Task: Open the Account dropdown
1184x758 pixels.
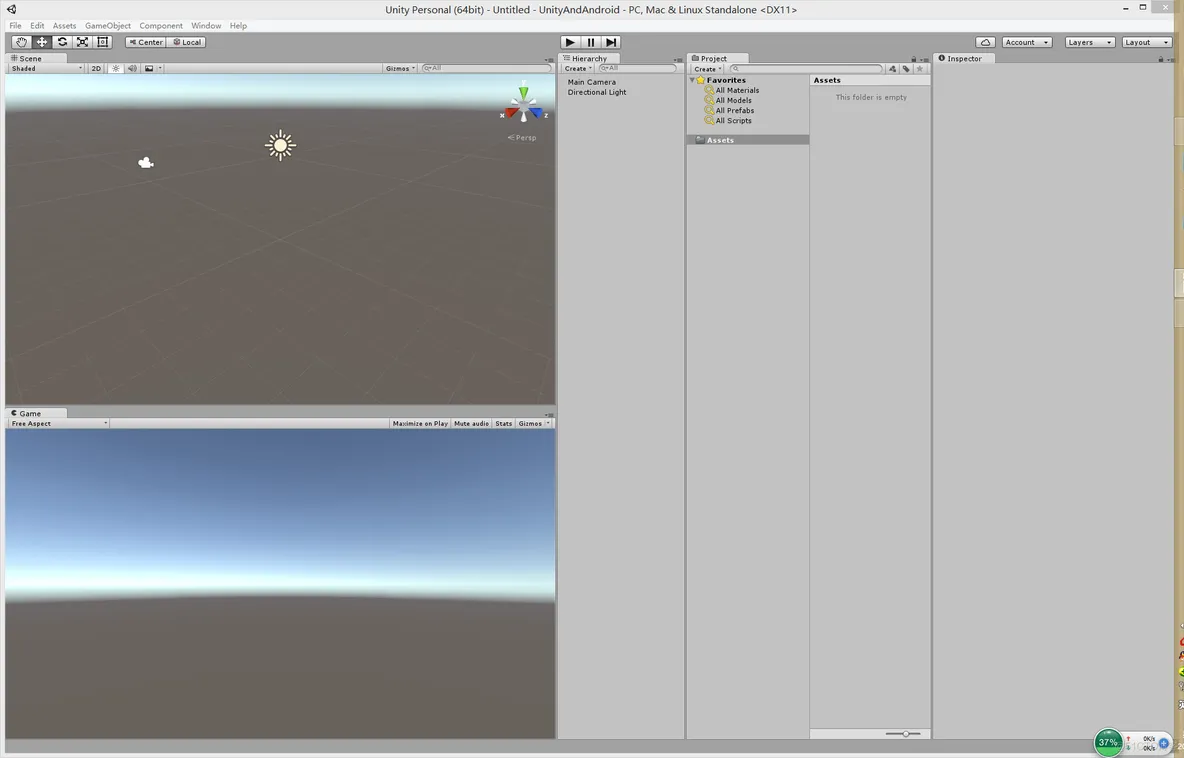Action: 1027,42
